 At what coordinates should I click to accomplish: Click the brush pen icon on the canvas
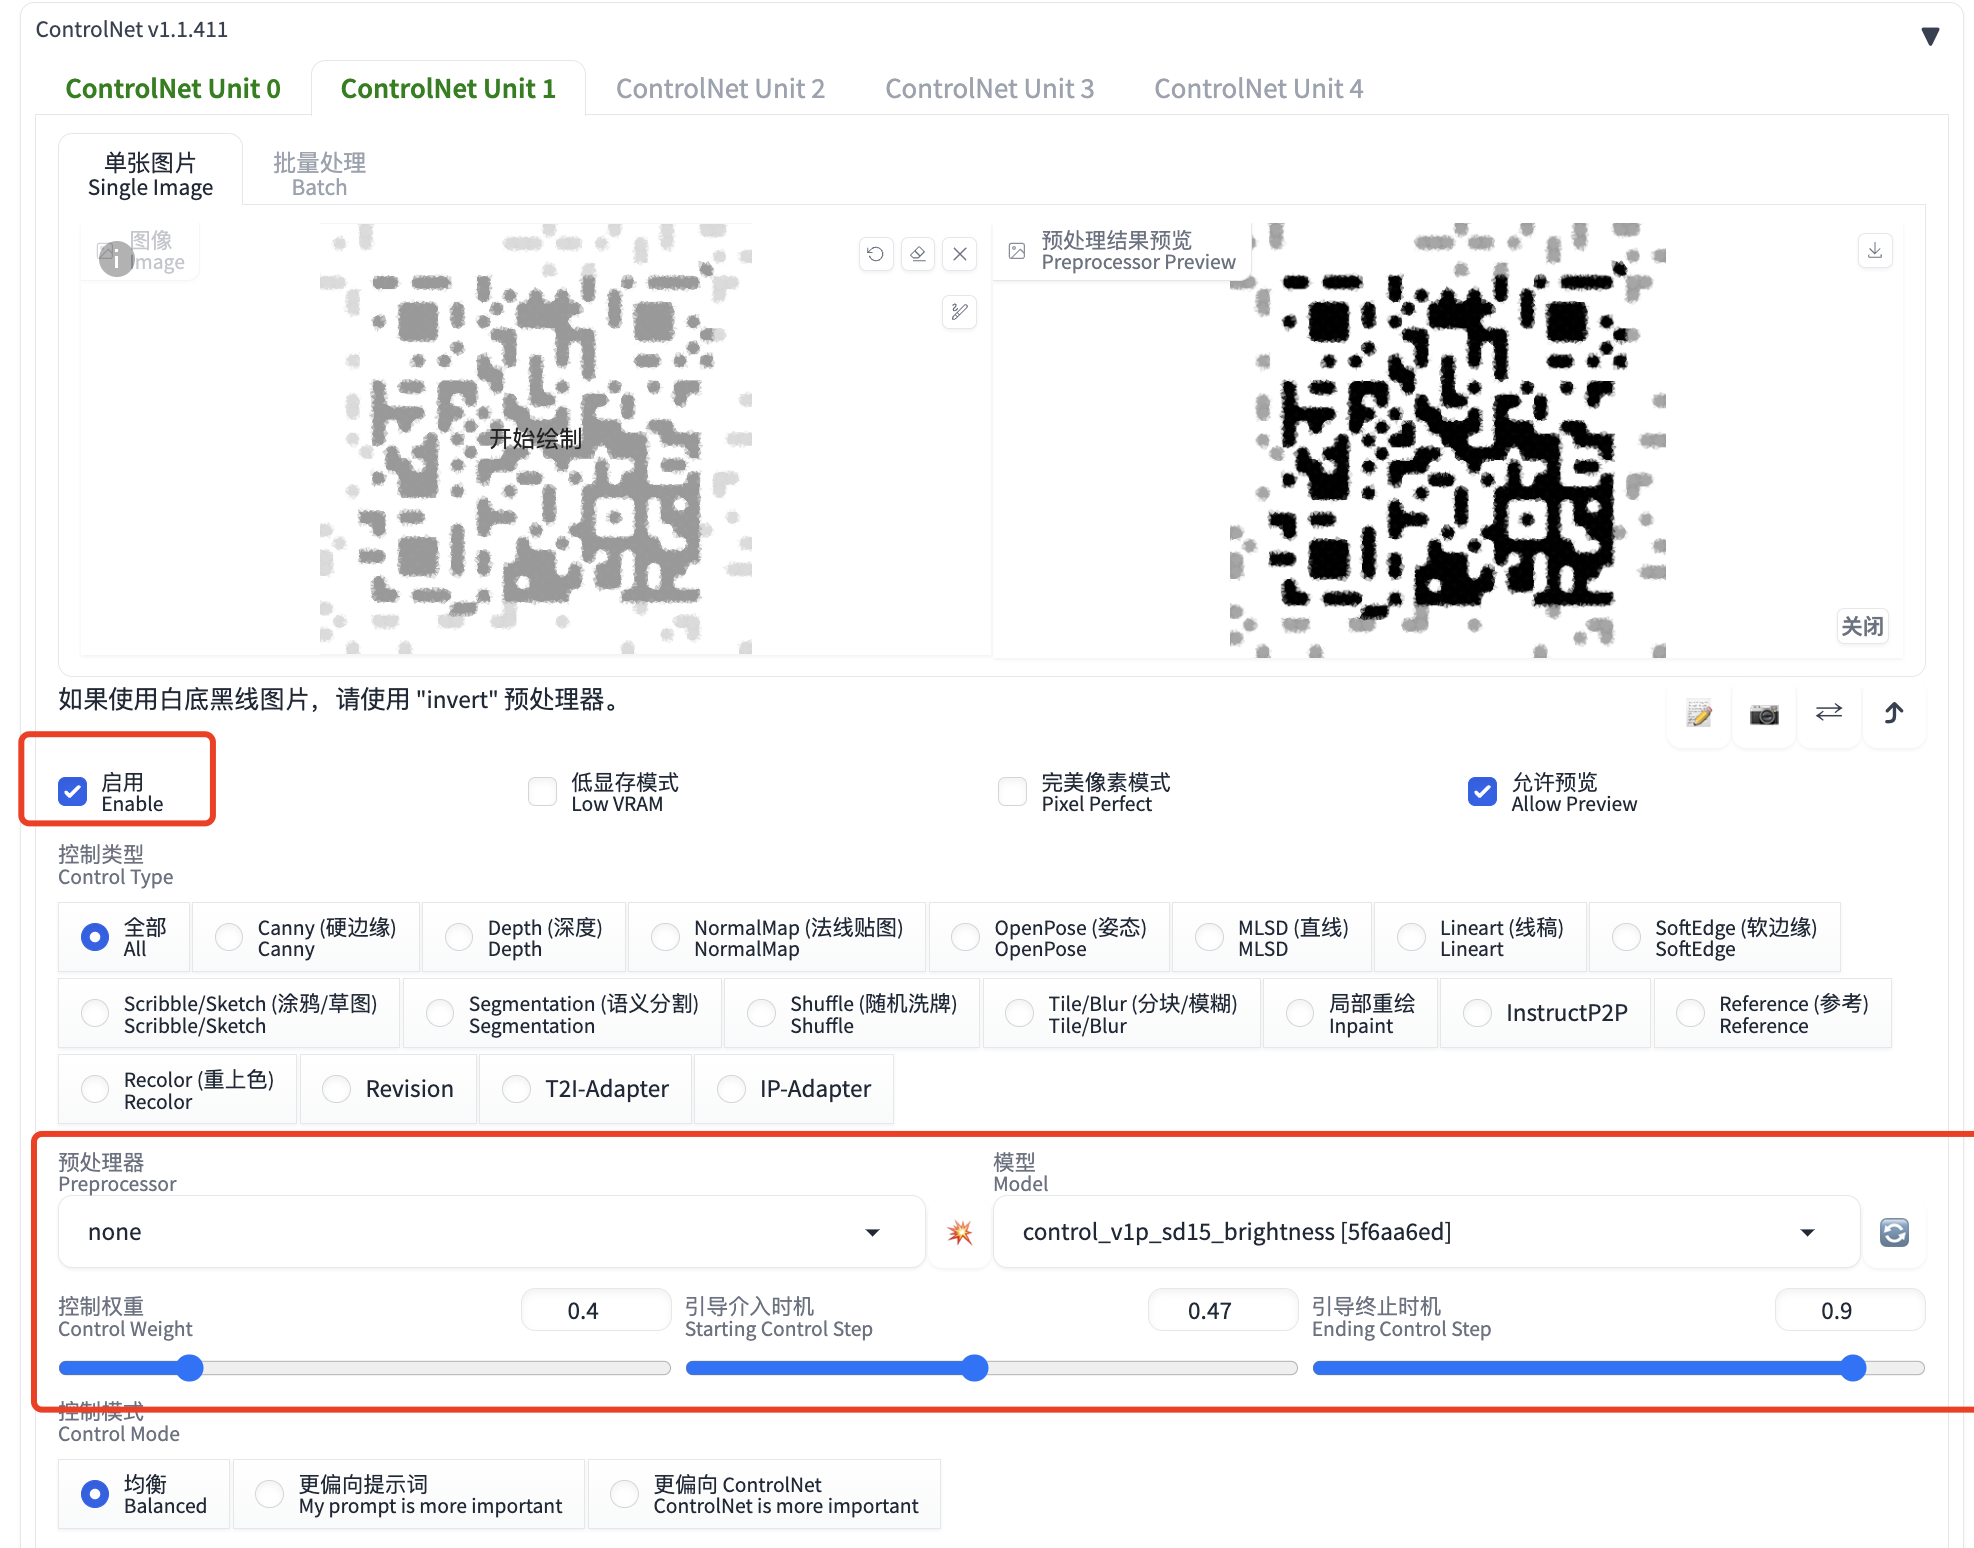960,312
